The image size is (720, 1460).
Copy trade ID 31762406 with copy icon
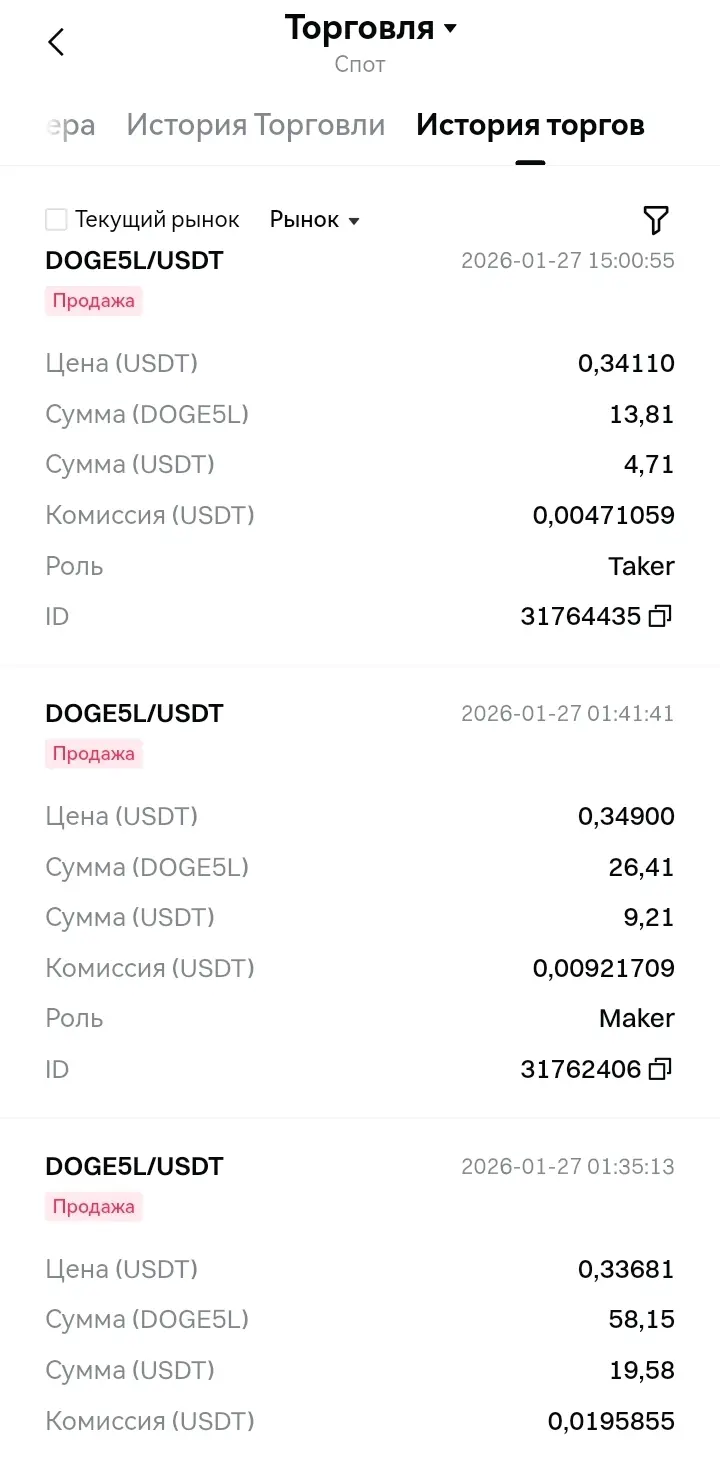(660, 1070)
